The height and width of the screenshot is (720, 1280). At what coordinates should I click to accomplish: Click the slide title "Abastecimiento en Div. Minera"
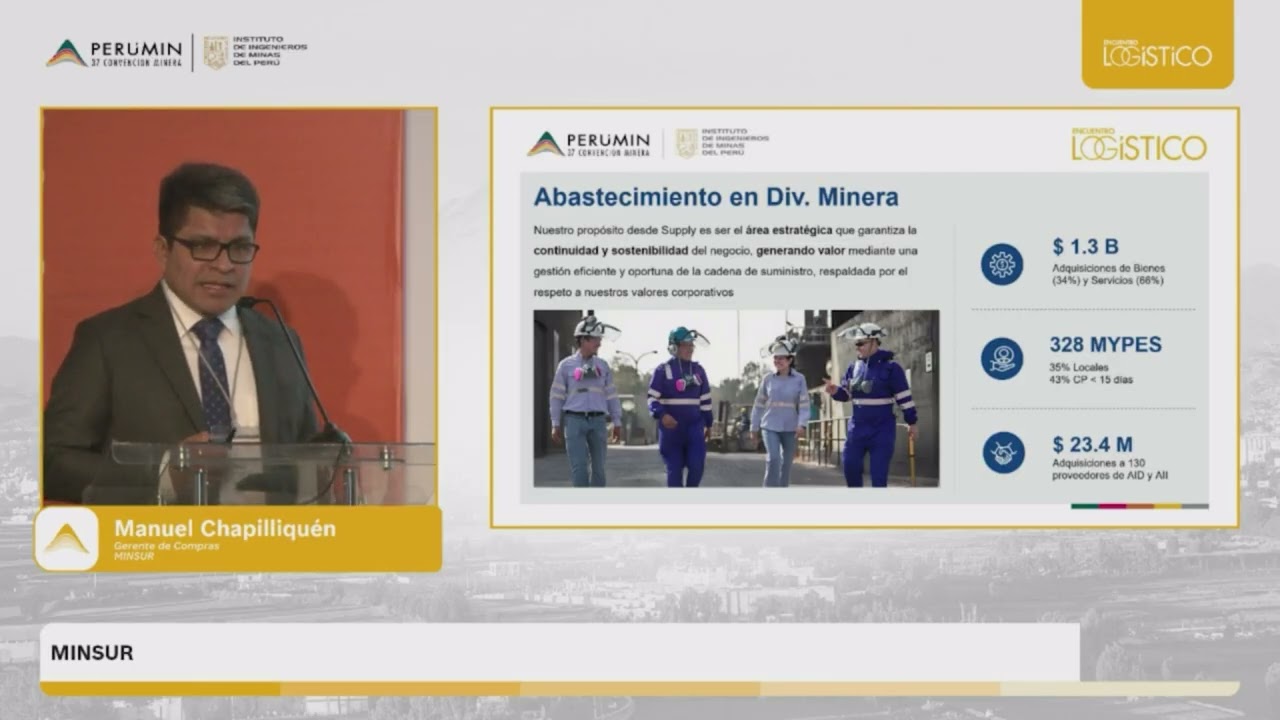point(716,197)
